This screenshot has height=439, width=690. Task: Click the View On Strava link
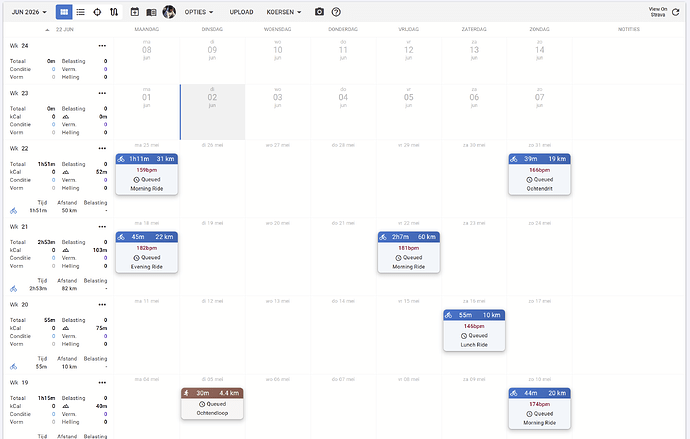pos(658,12)
